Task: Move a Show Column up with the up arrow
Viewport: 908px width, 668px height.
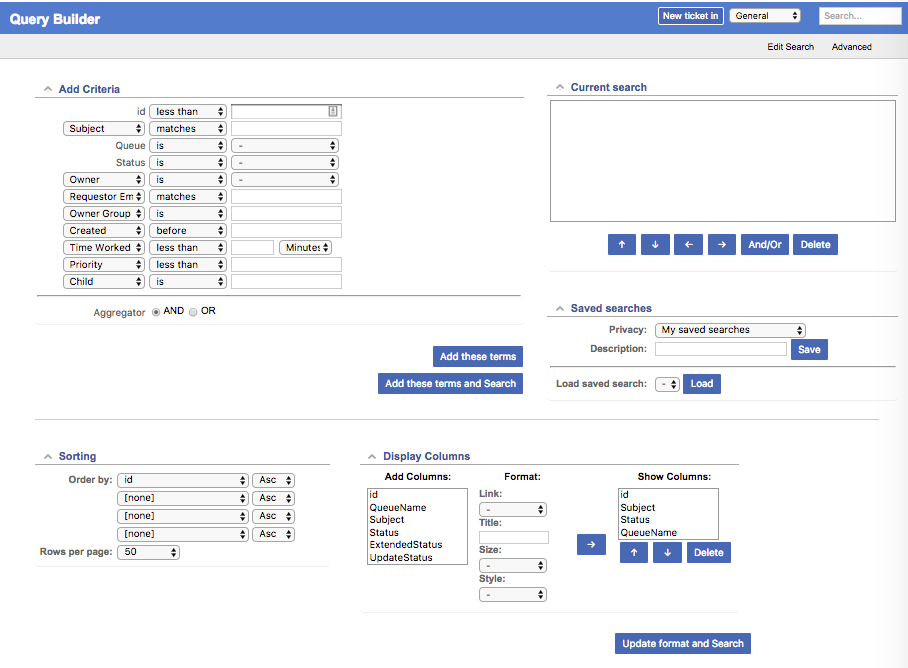Action: (633, 551)
